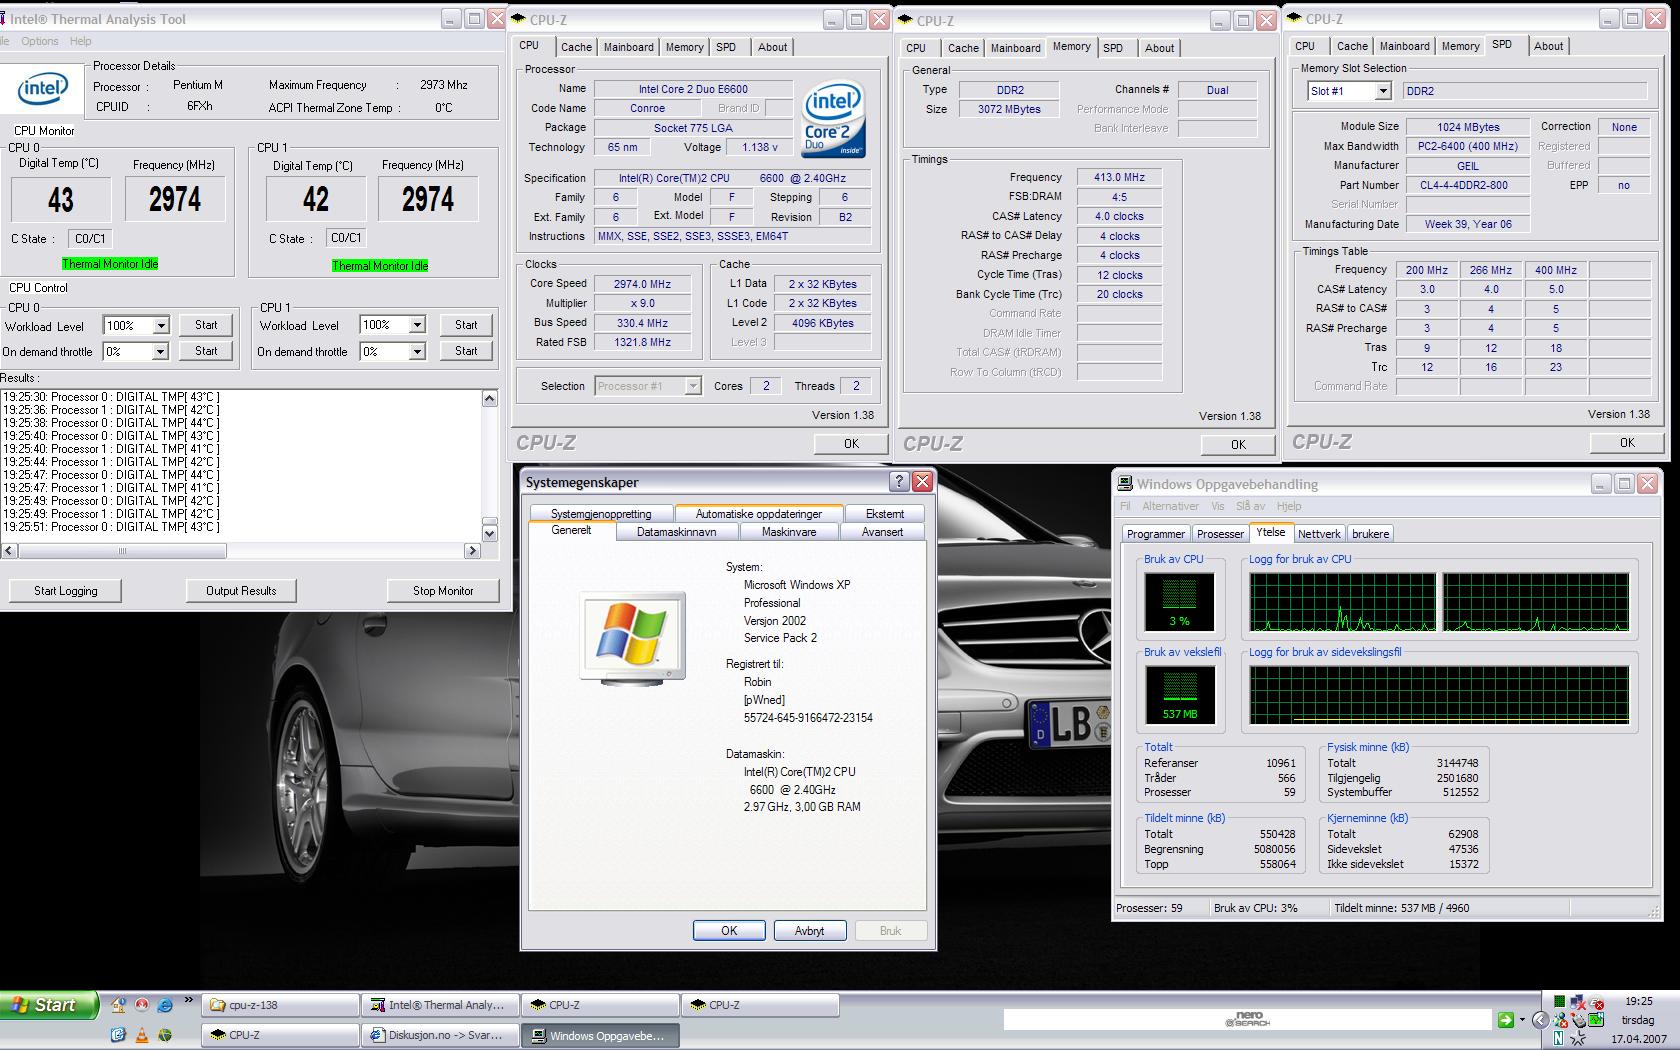Click the Core 2 Duo logo in CPU-Z
1680x1050 pixels.
pos(833,118)
